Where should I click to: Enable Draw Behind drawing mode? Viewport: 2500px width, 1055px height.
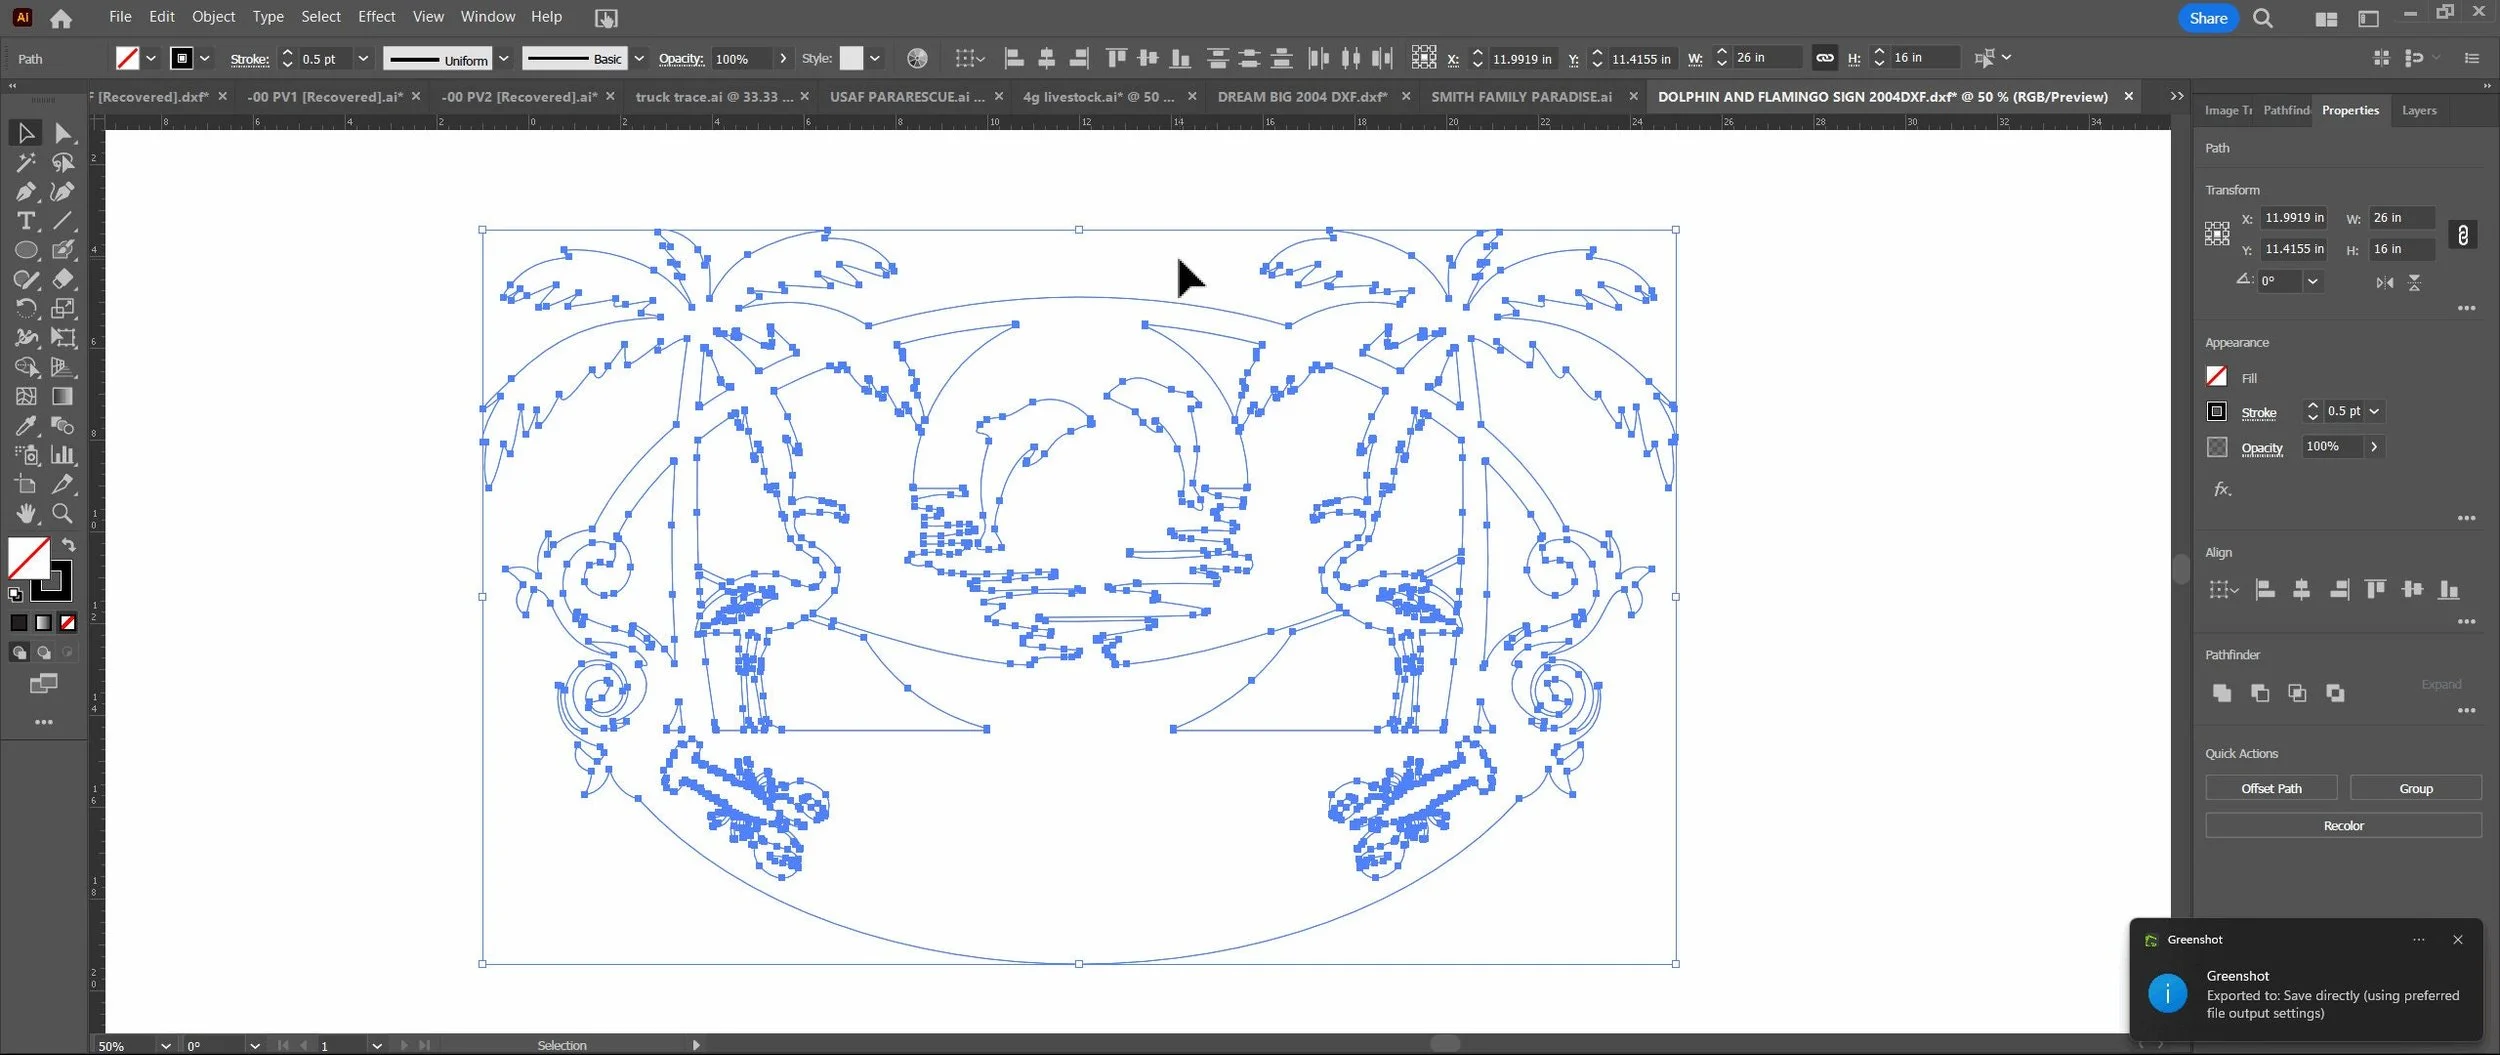pyautogui.click(x=44, y=653)
